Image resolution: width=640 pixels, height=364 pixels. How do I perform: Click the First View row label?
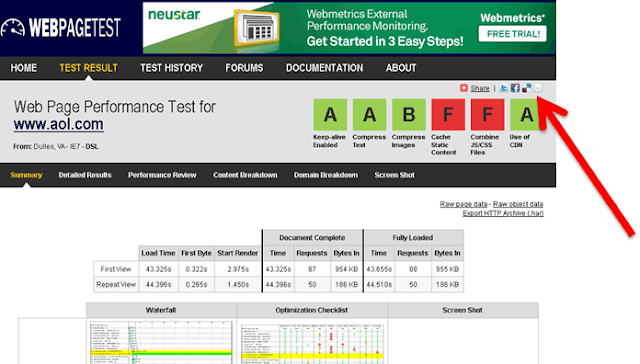click(116, 269)
